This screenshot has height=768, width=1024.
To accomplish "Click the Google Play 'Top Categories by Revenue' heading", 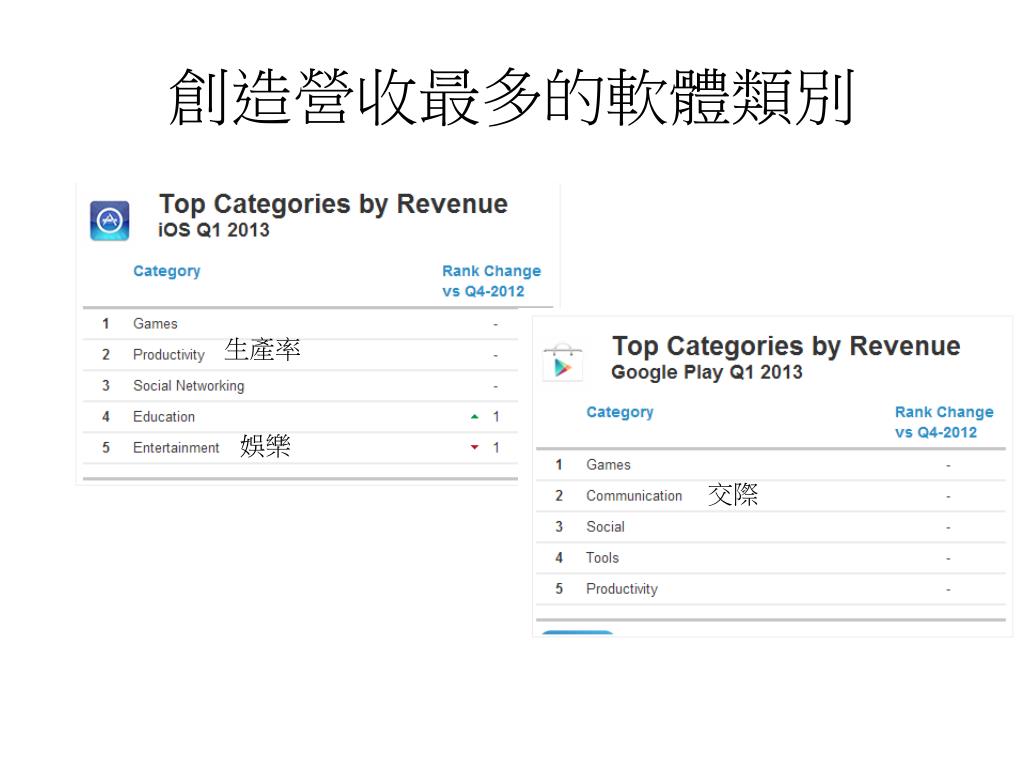I will point(786,345).
